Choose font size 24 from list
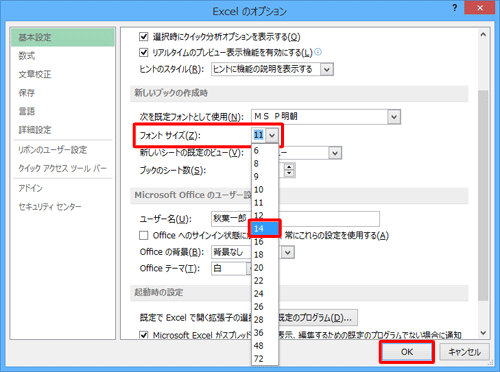500x372 pixels. tap(265, 293)
